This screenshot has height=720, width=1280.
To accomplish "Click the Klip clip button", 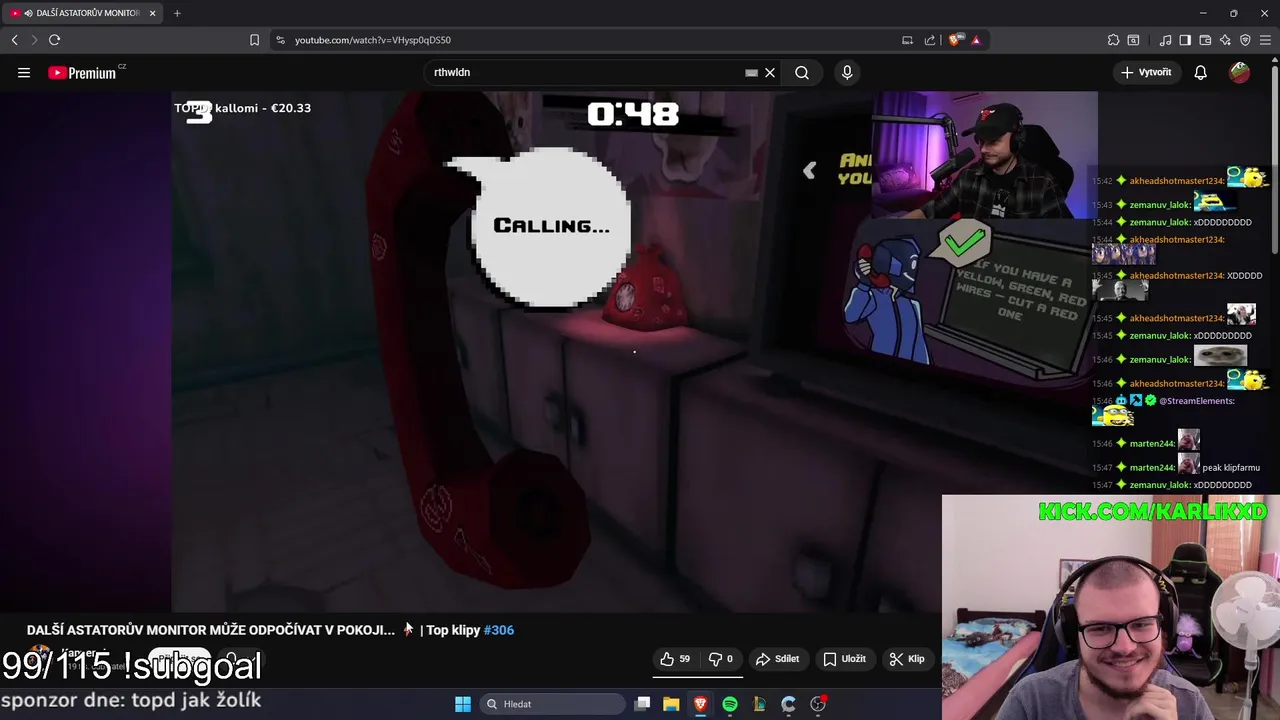I will (x=907, y=659).
